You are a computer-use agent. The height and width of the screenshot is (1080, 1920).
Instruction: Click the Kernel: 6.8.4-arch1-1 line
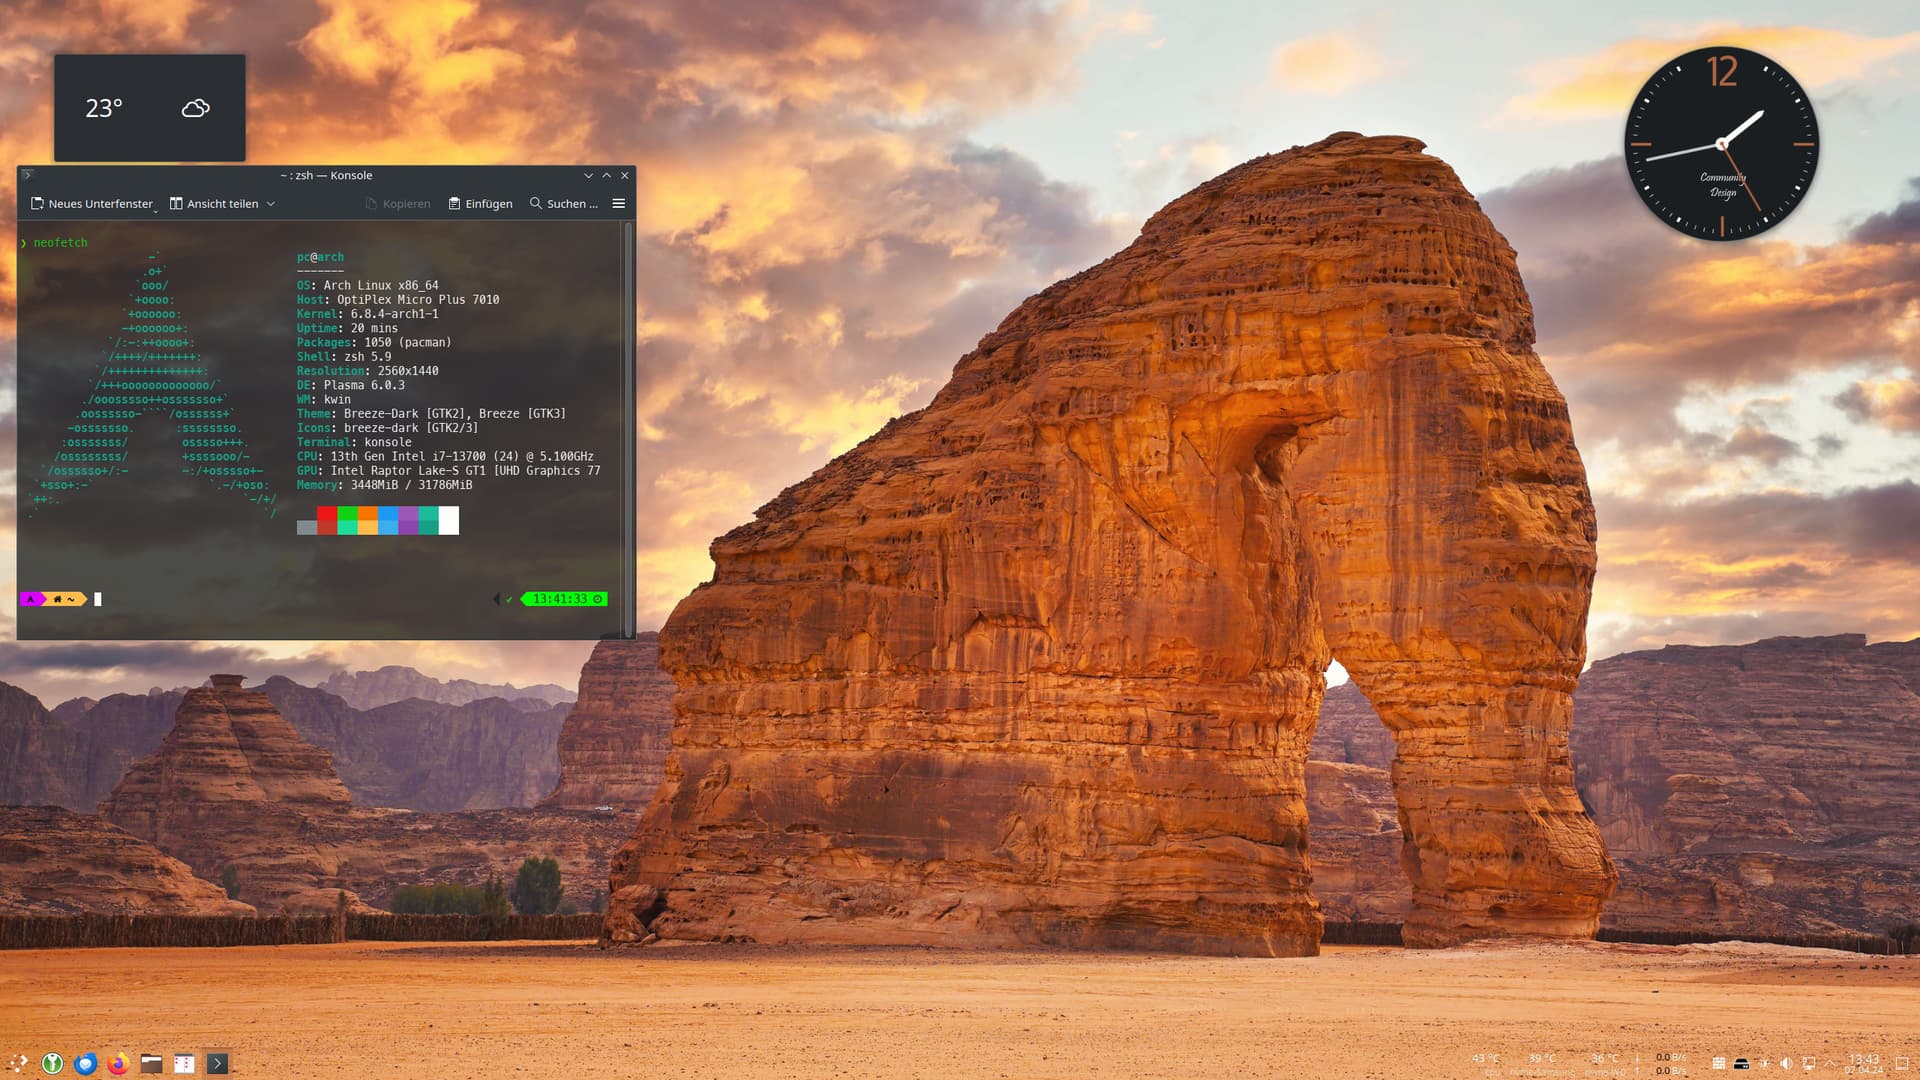click(367, 314)
